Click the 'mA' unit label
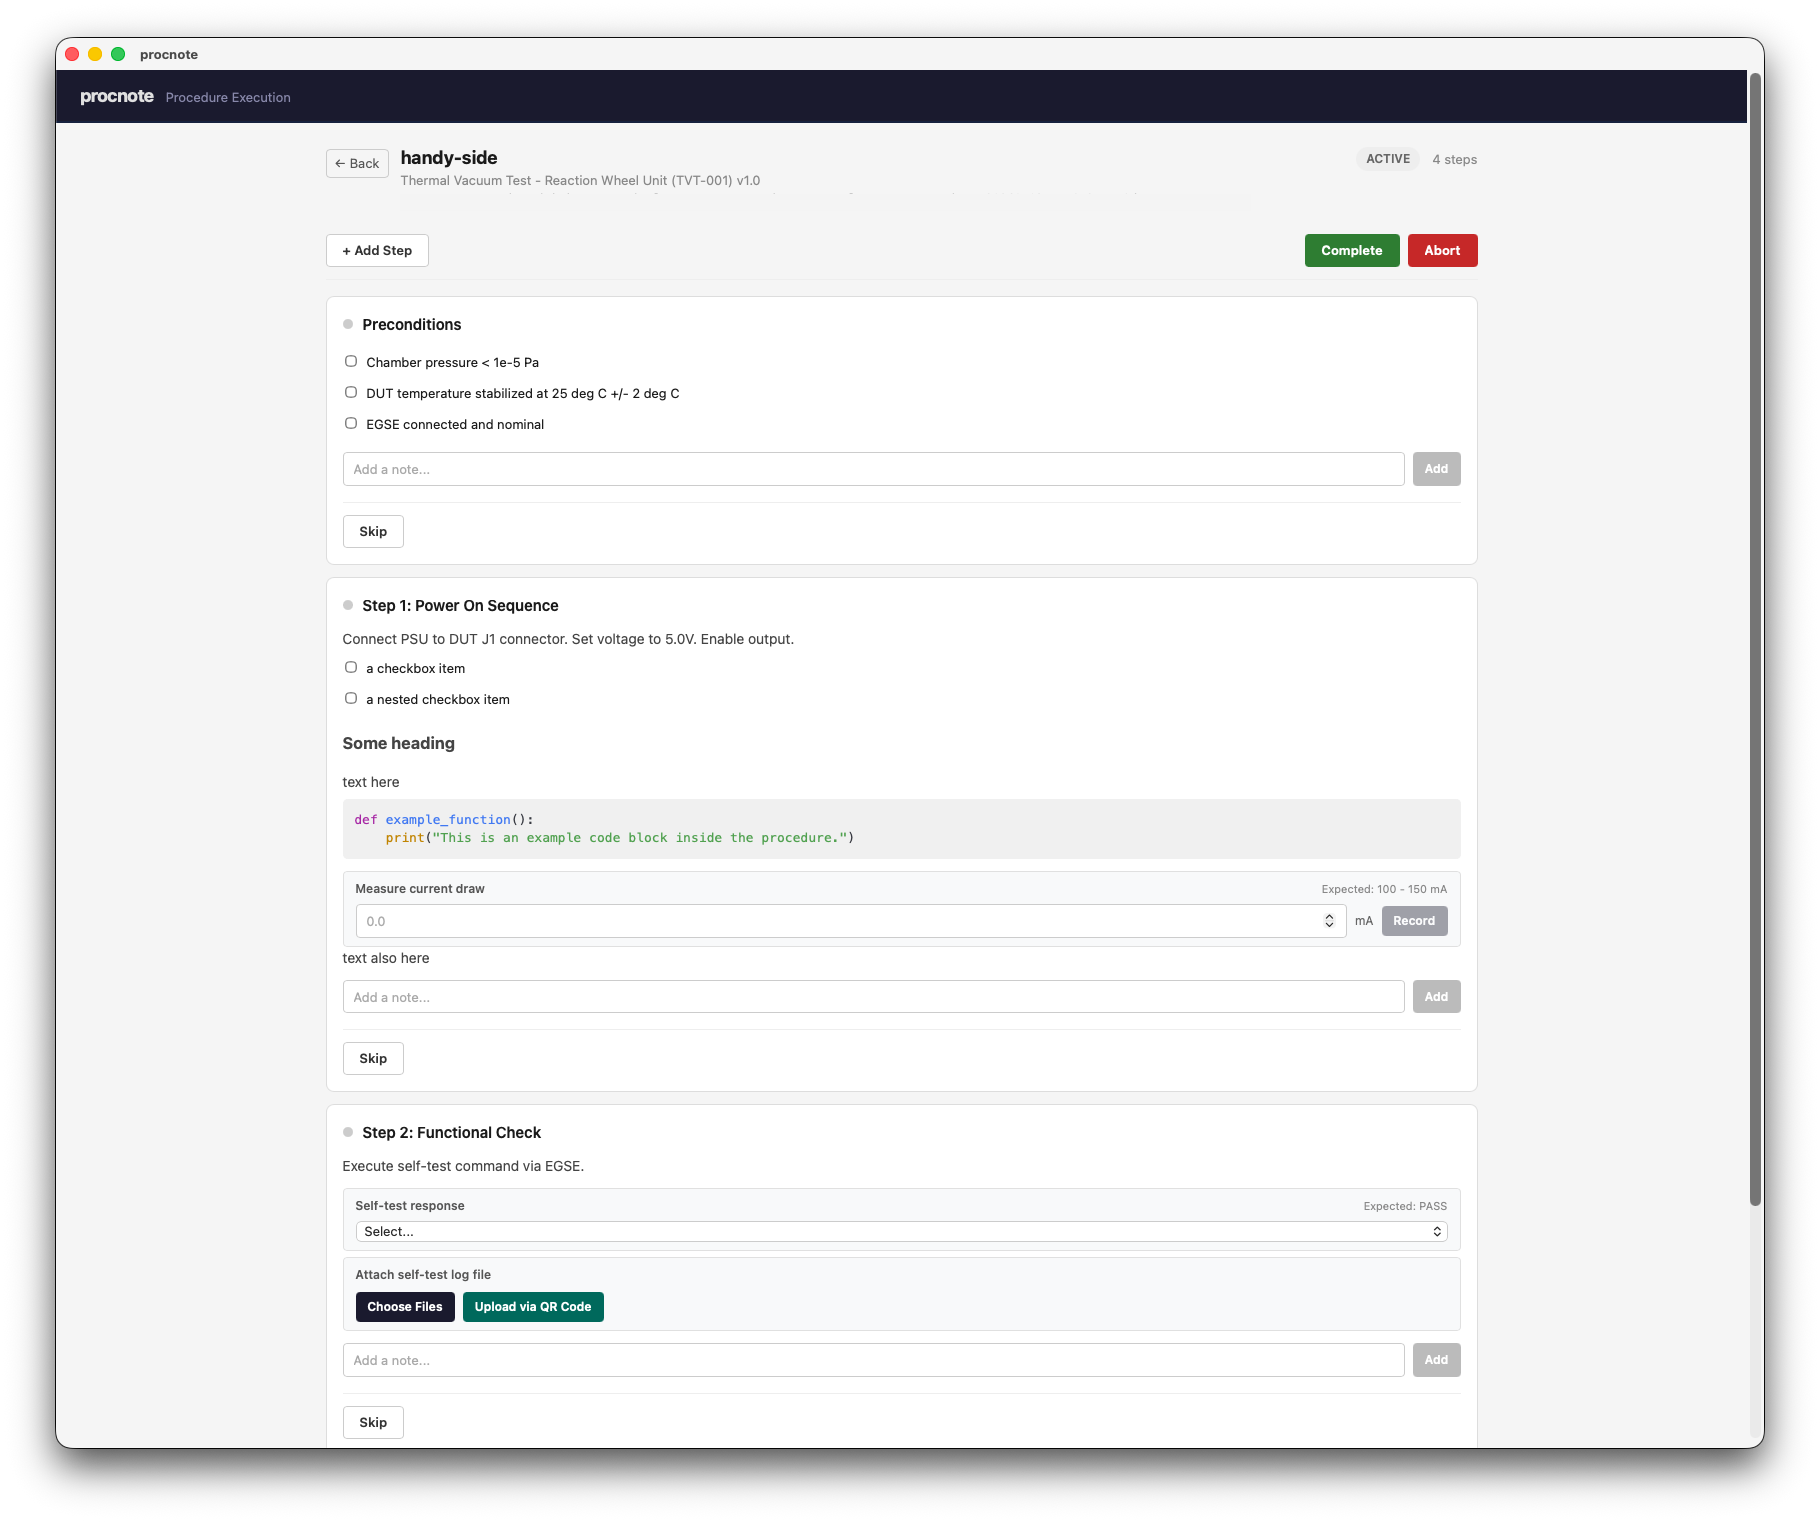1820x1522 pixels. click(x=1363, y=921)
